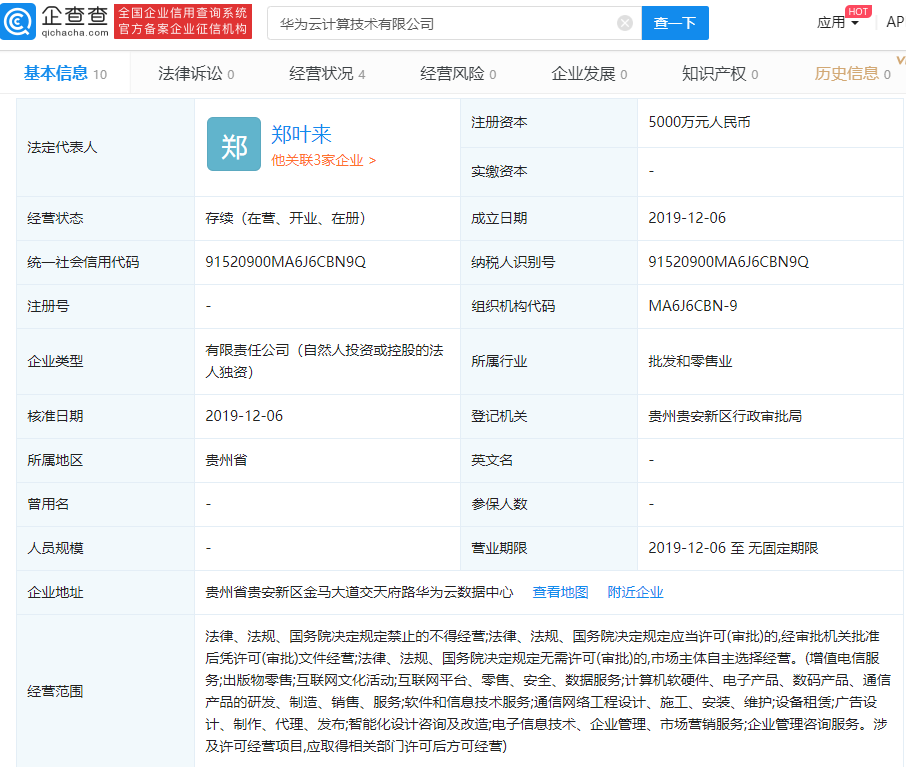
Task: Open the 应用 dropdown menu
Action: click(x=837, y=23)
